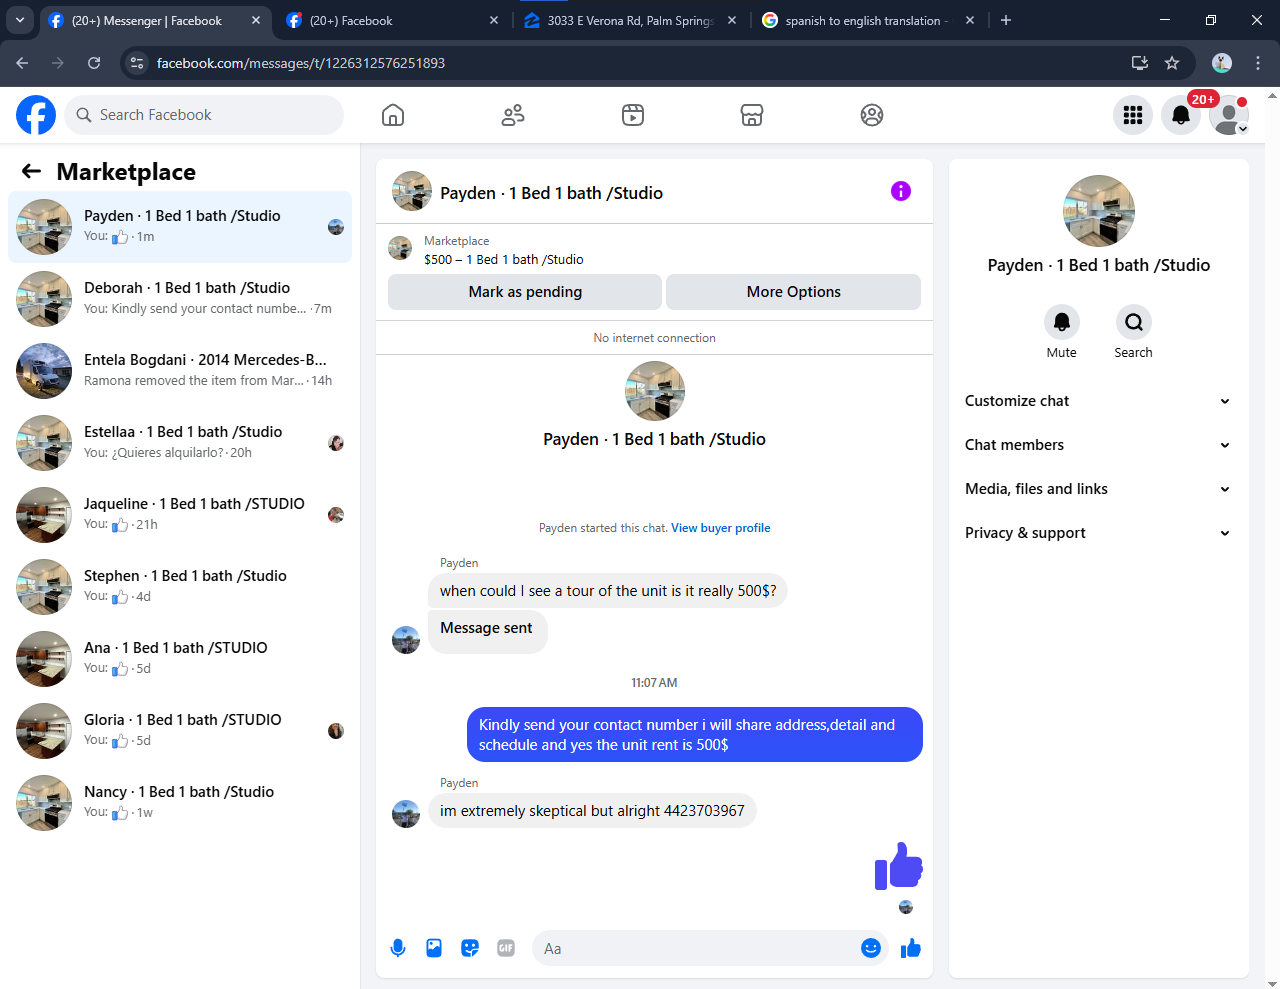Open Marketplace storefront icon in top navigation
Screen dimensions: 1280x989
tap(752, 115)
